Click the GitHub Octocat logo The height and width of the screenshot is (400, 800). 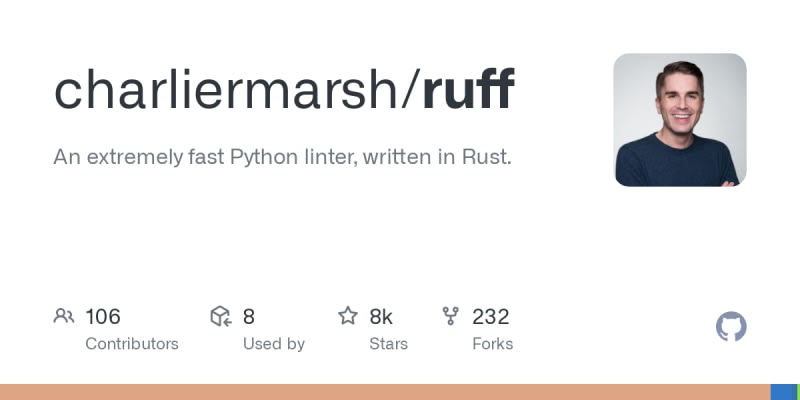(731, 327)
